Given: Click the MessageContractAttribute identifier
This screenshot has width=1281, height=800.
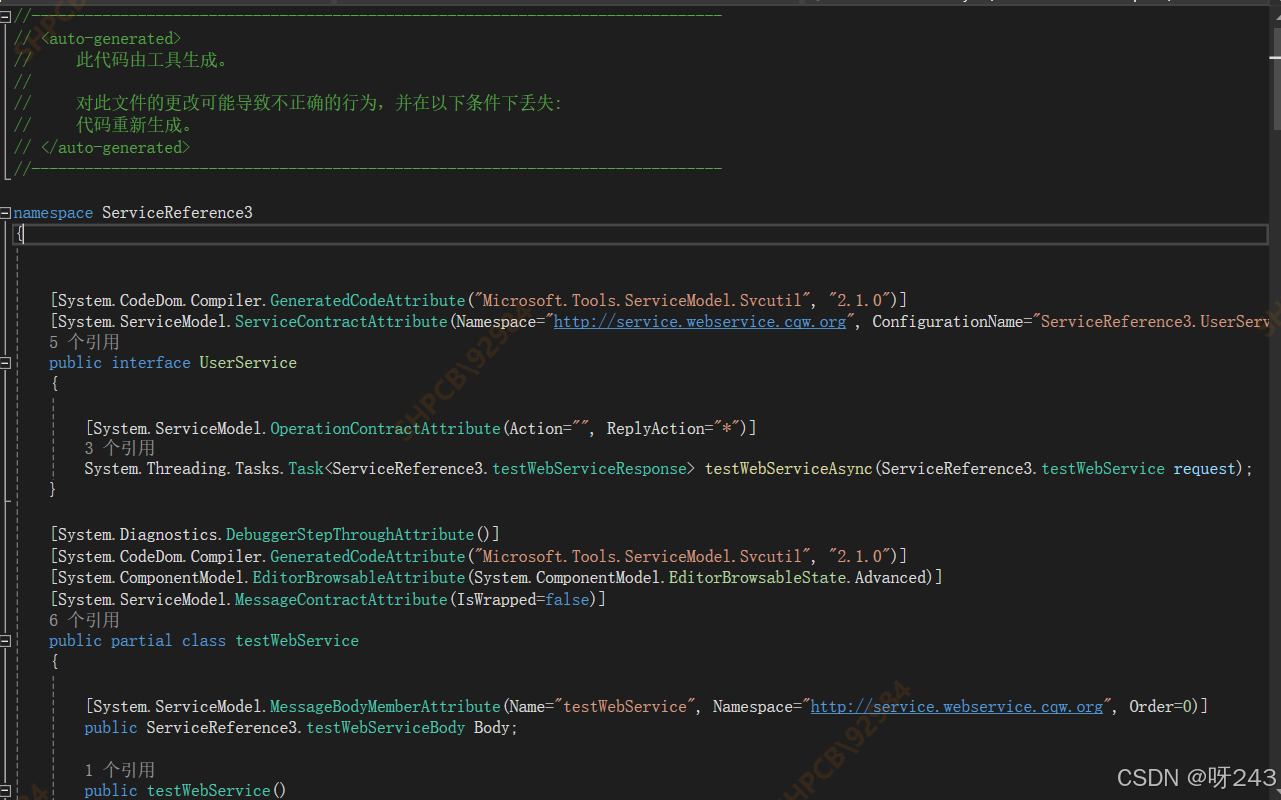Looking at the screenshot, I should [341, 599].
